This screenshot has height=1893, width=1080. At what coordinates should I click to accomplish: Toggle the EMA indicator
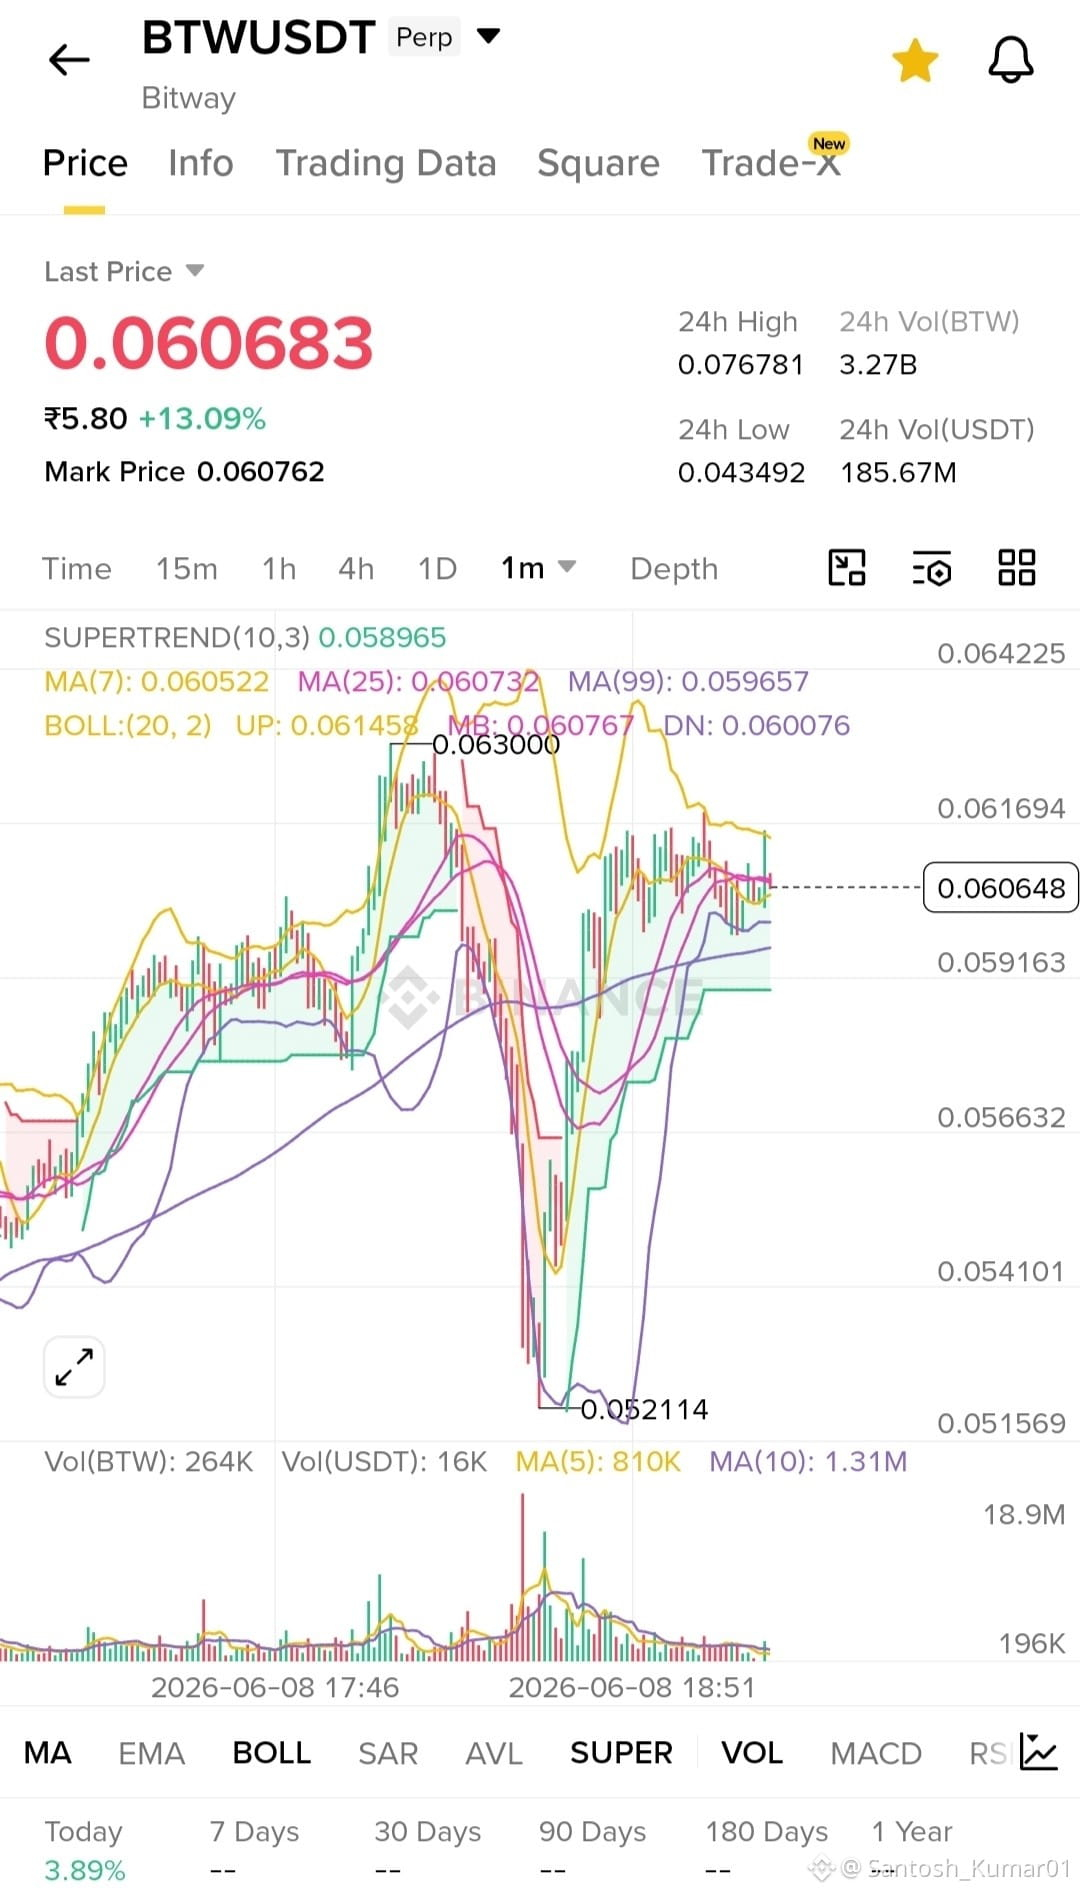click(152, 1752)
